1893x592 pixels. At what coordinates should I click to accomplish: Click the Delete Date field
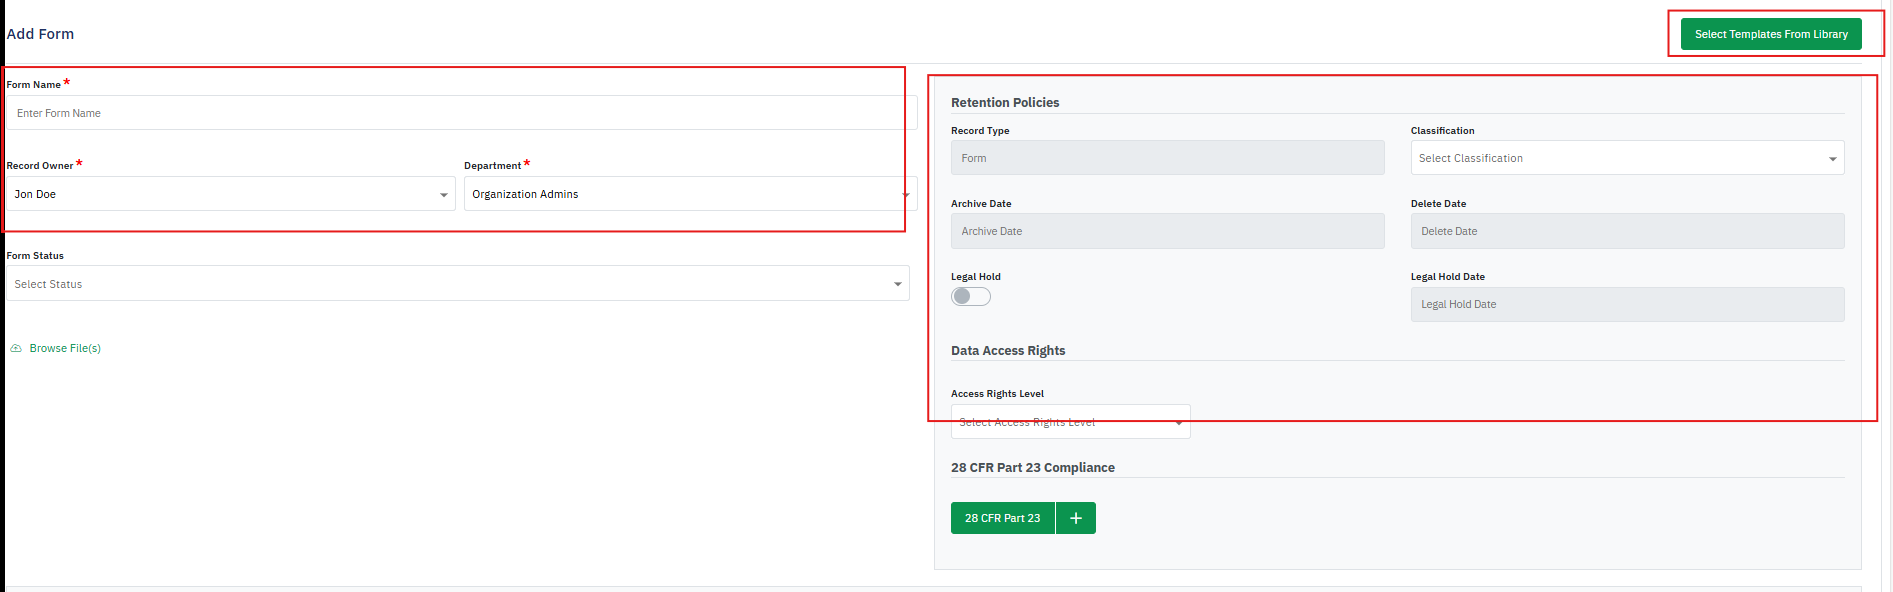click(x=1626, y=231)
